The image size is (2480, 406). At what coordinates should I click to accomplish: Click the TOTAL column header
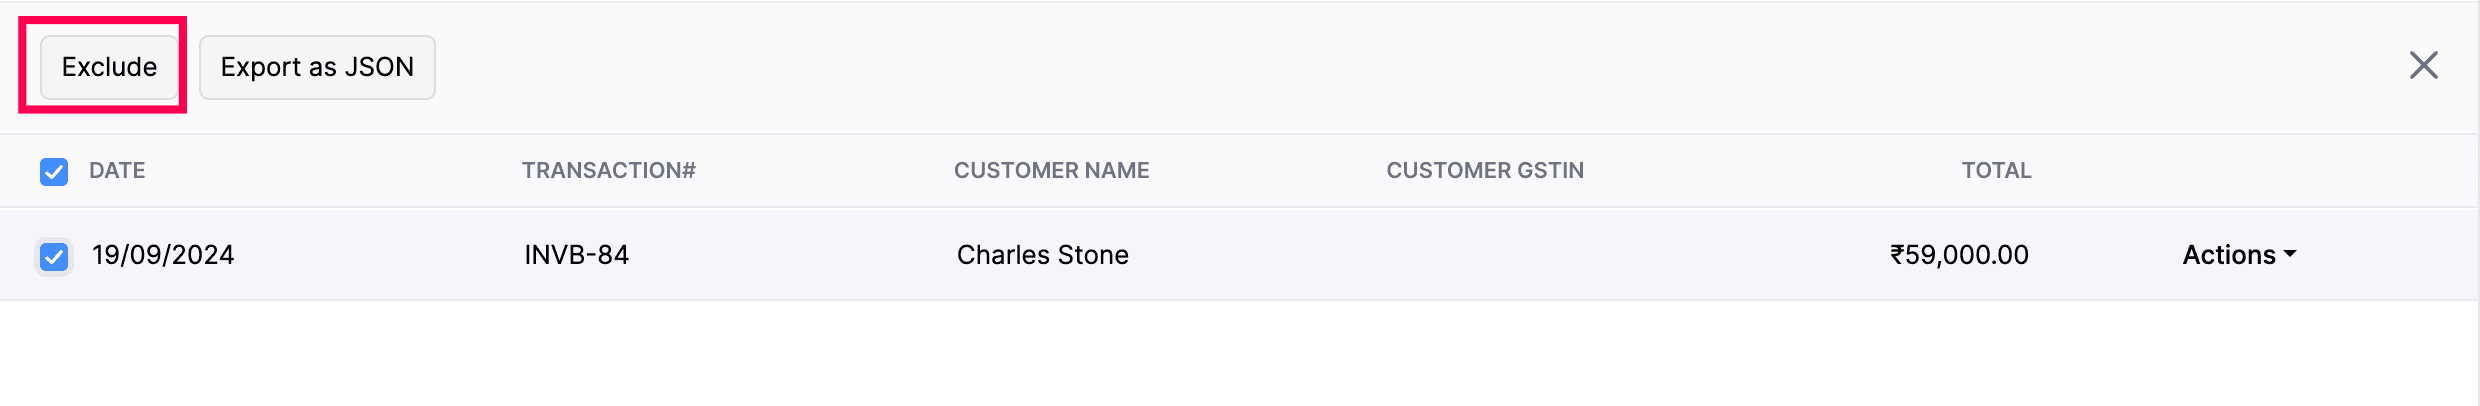(x=1995, y=171)
